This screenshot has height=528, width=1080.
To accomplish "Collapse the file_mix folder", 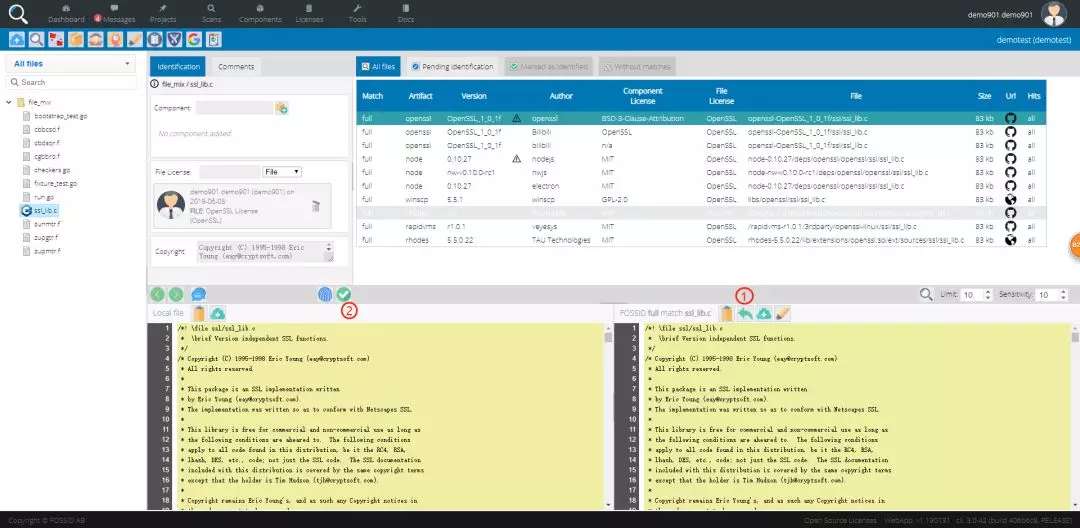I will click(x=10, y=102).
